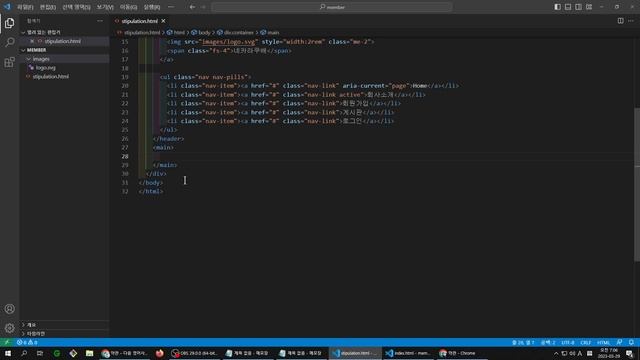This screenshot has width=640, height=360.
Task: Open the 편집(E) menu
Action: 48,7
